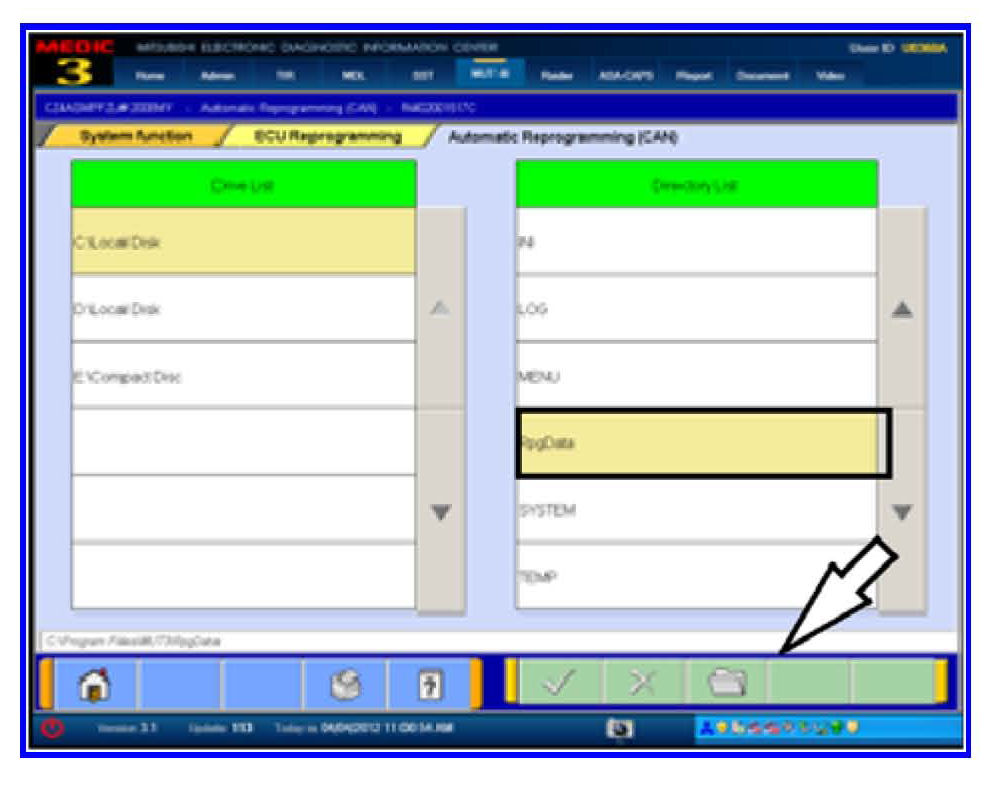
Task: Select the RpgData directory
Action: 696,443
